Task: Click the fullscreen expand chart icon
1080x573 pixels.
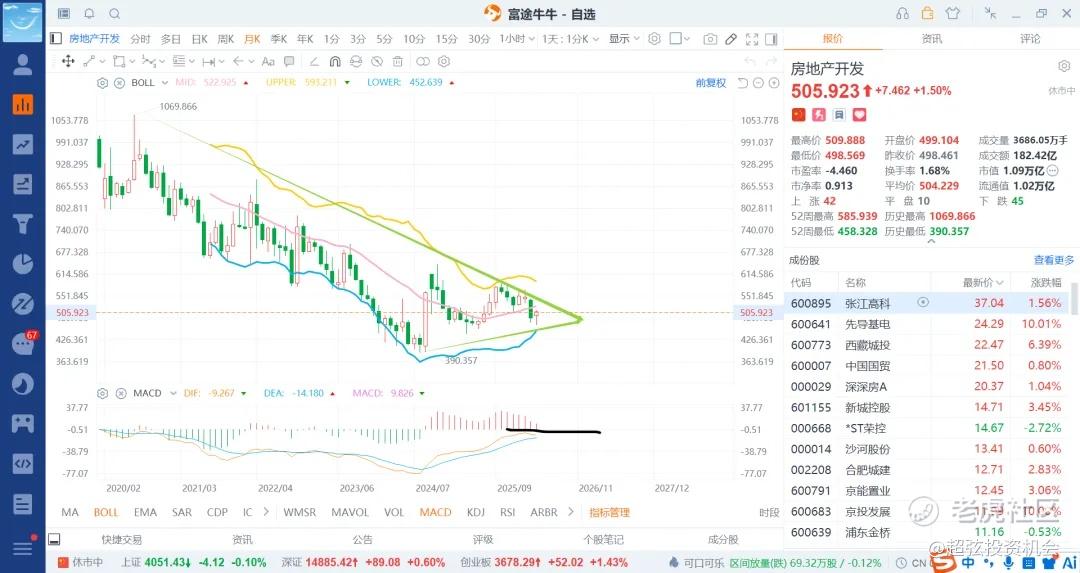Action: tap(752, 39)
